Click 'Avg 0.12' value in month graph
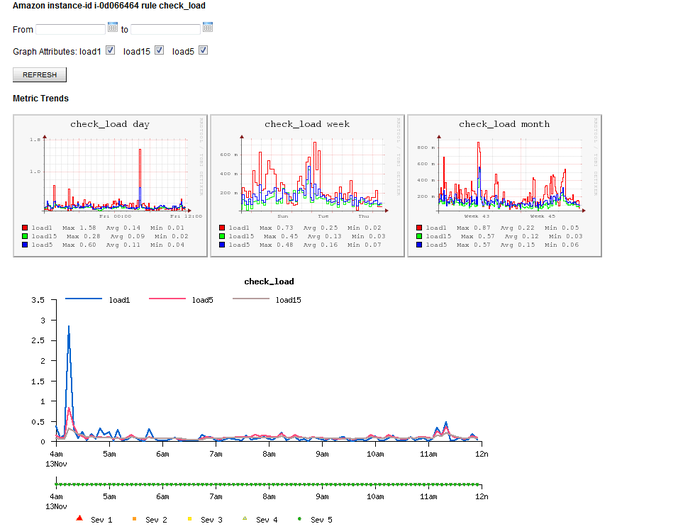Screen dimensions: 700x529 click(x=522, y=236)
